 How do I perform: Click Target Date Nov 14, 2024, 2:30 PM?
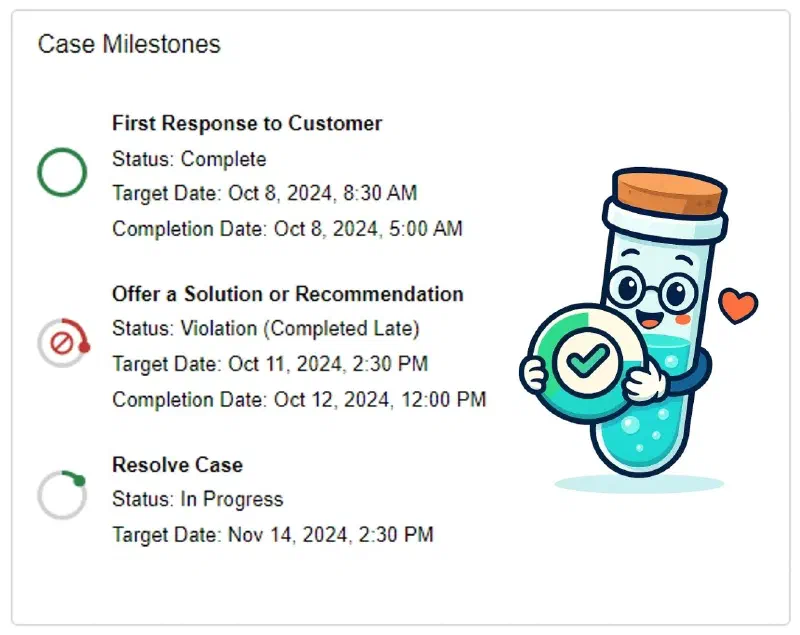click(x=273, y=535)
